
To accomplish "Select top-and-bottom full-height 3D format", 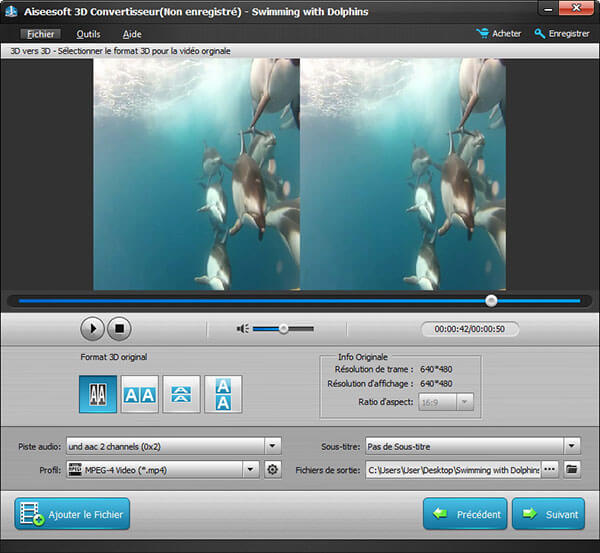I will 223,394.
